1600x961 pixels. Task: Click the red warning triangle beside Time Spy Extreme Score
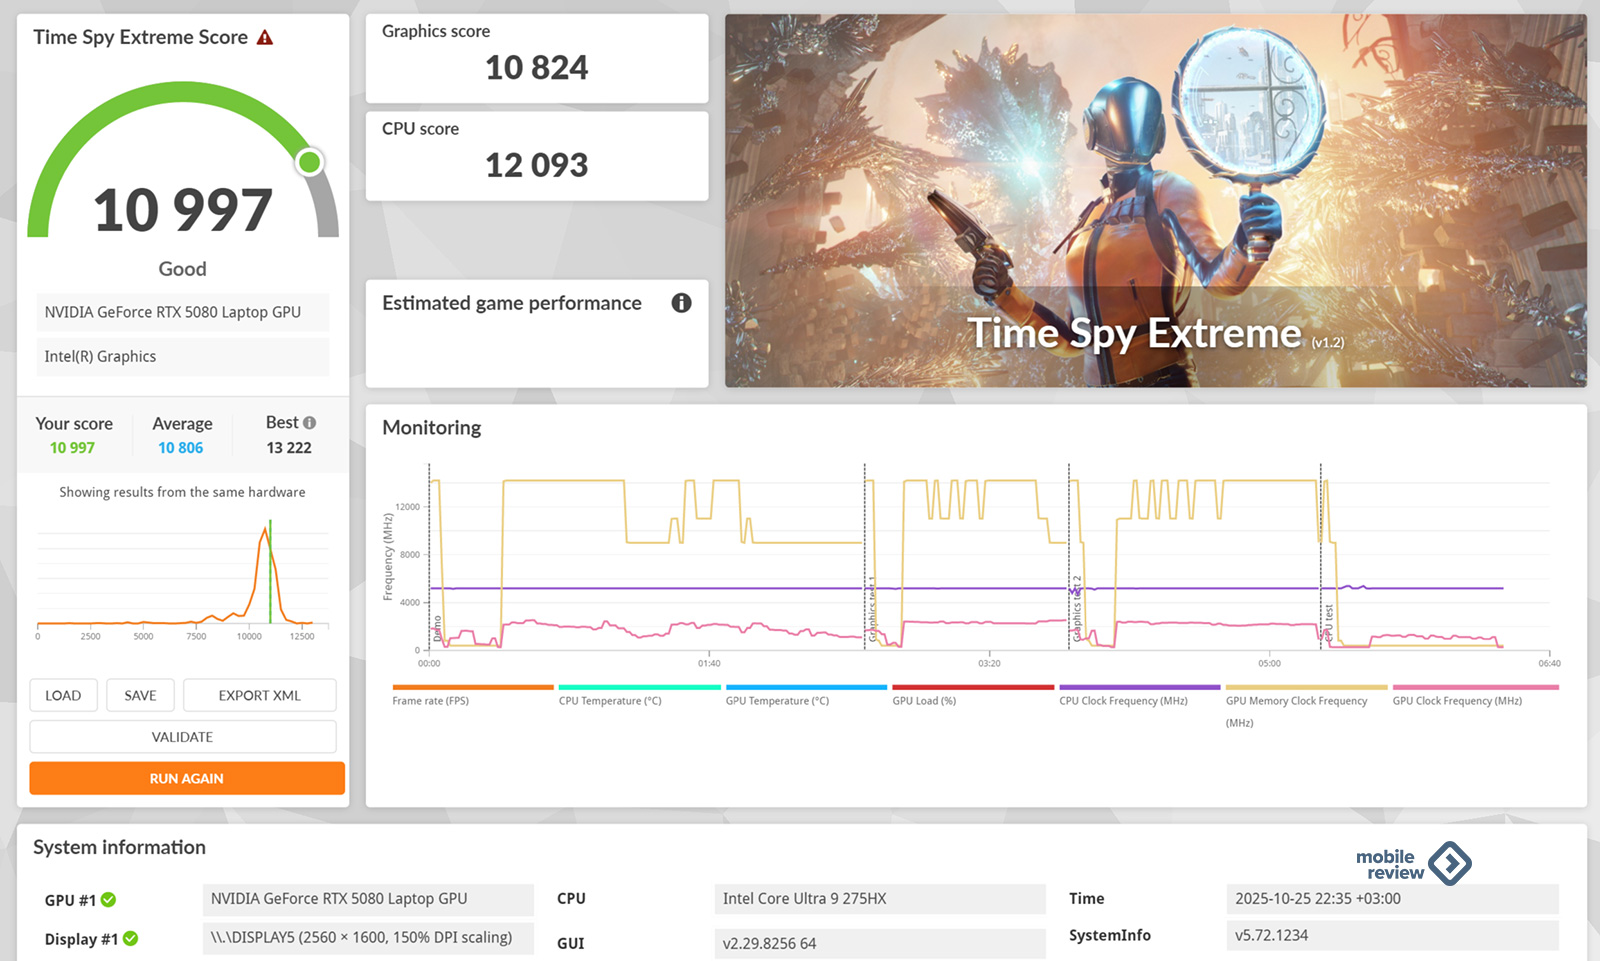[265, 38]
